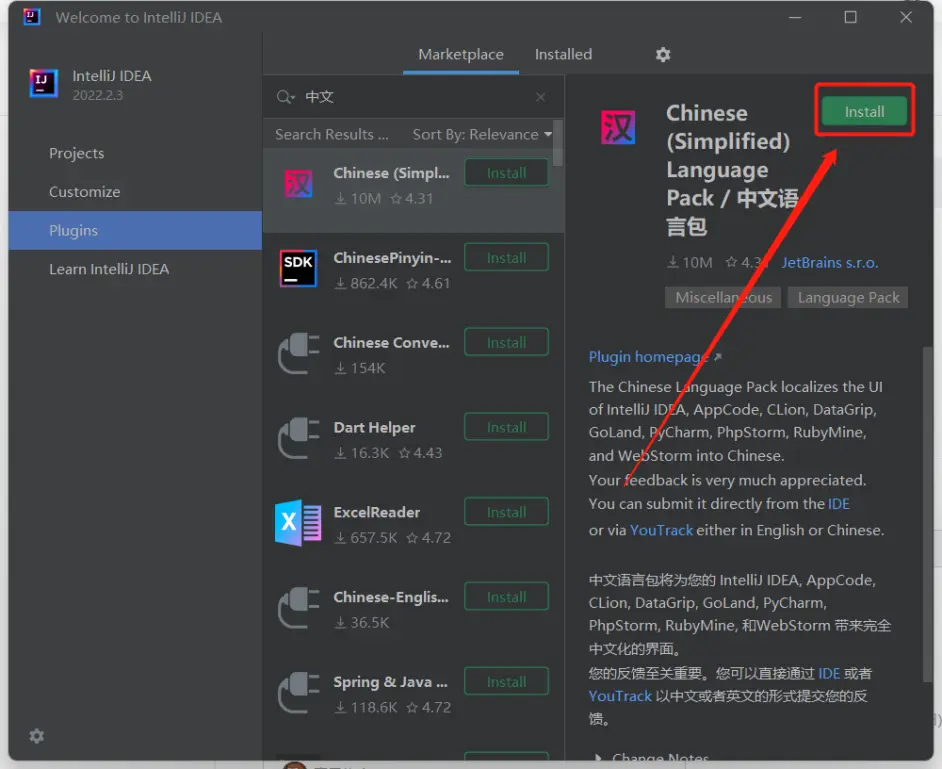This screenshot has height=769, width=942.
Task: Install the ExcelReader plugin
Action: 506,512
